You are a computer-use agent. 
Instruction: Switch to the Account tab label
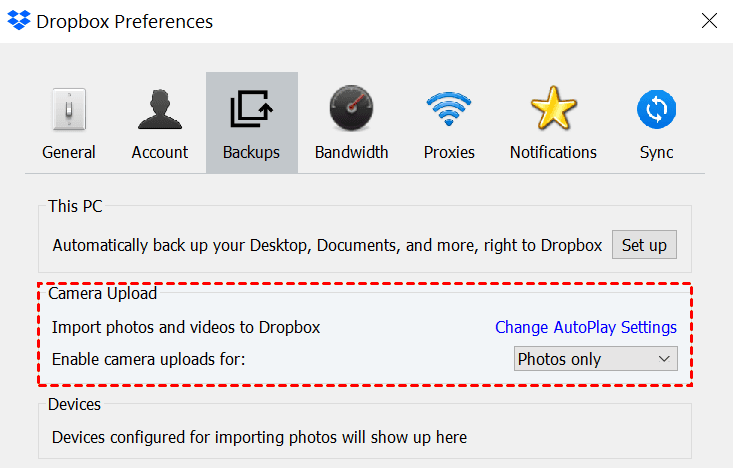pyautogui.click(x=160, y=152)
